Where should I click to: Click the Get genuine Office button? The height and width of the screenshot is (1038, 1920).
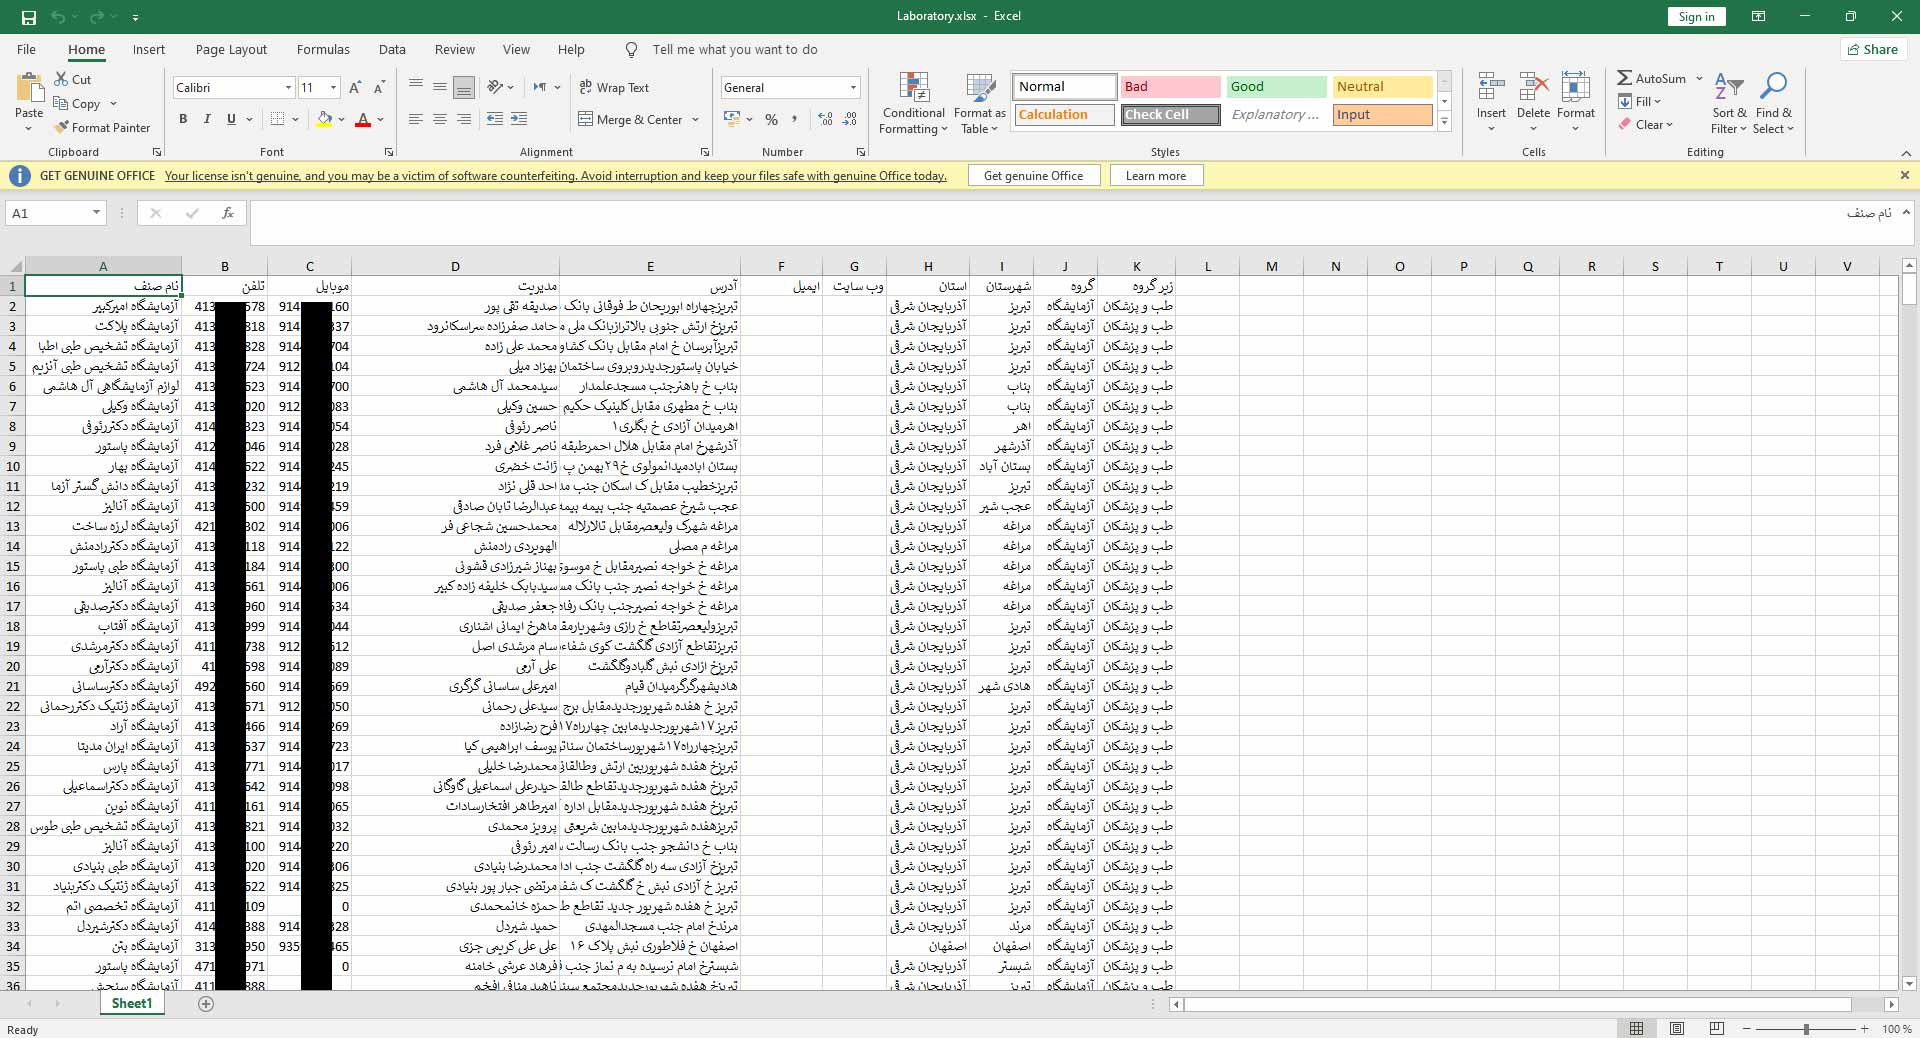(x=1033, y=176)
